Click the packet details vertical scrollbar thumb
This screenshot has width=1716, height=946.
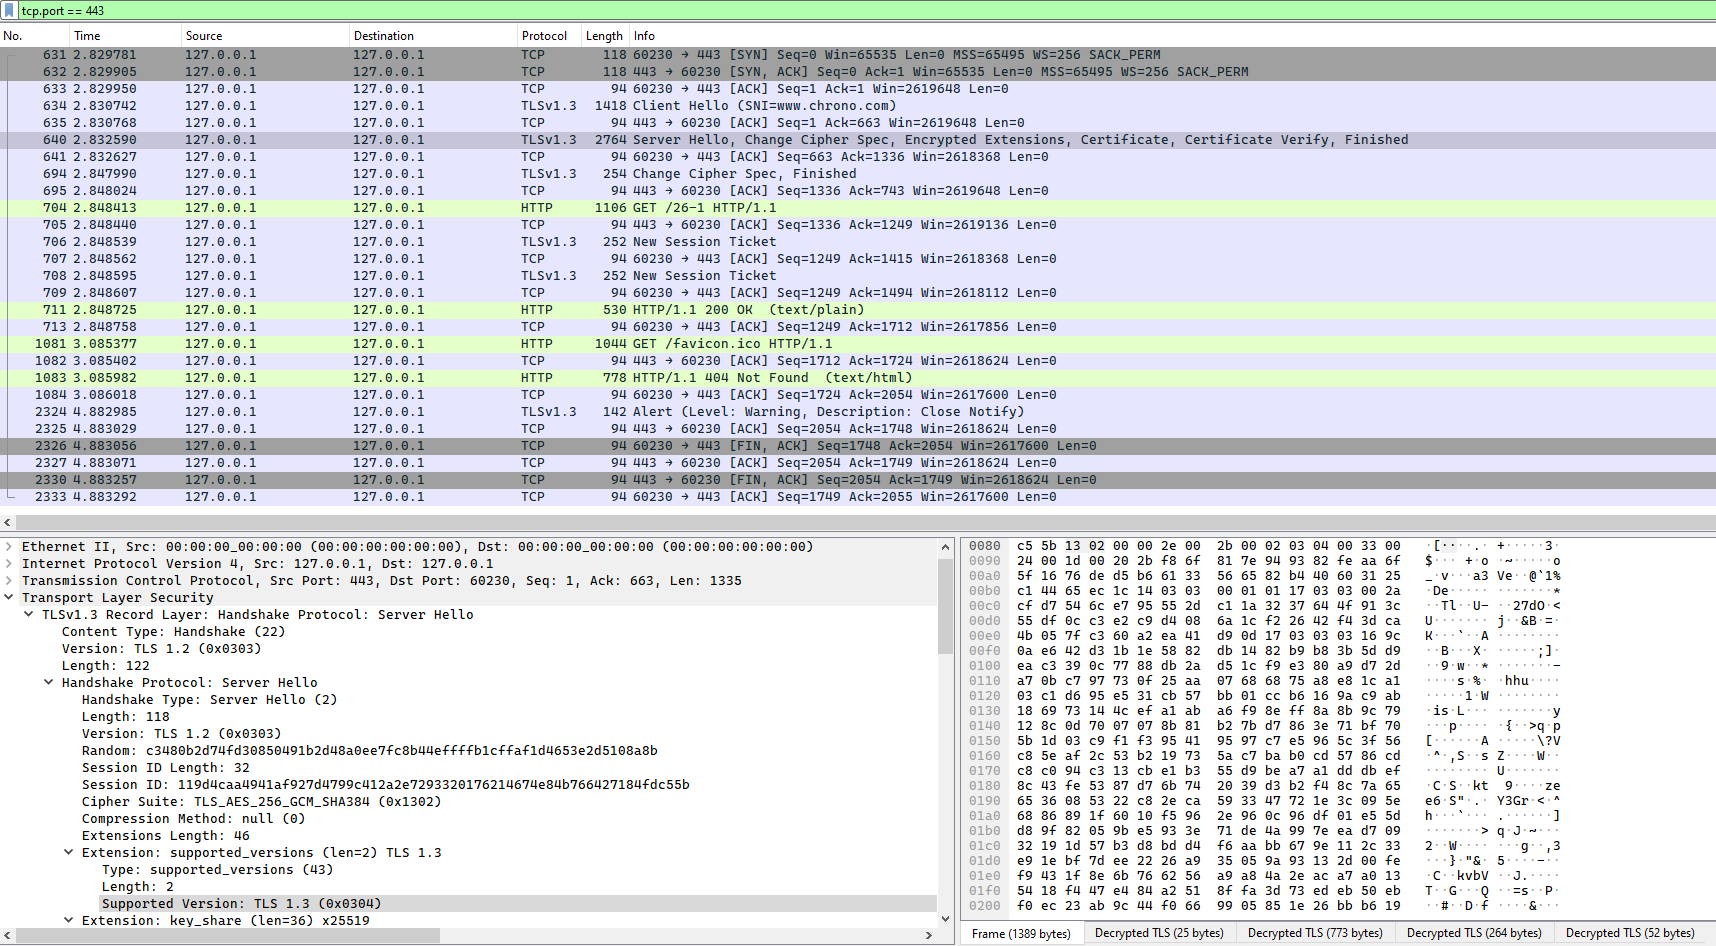945,605
